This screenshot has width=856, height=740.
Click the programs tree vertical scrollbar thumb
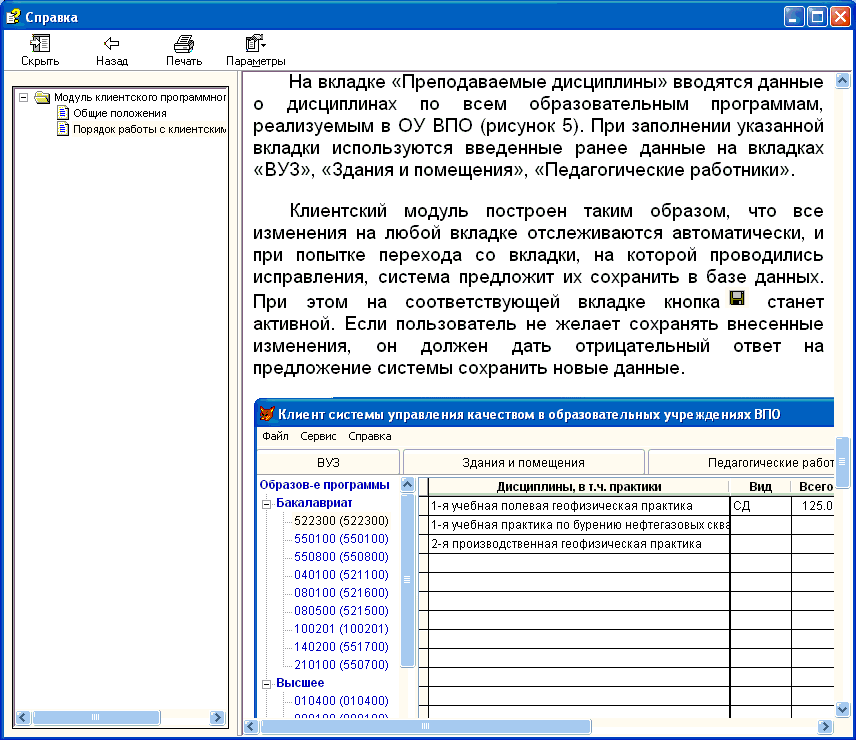point(407,580)
